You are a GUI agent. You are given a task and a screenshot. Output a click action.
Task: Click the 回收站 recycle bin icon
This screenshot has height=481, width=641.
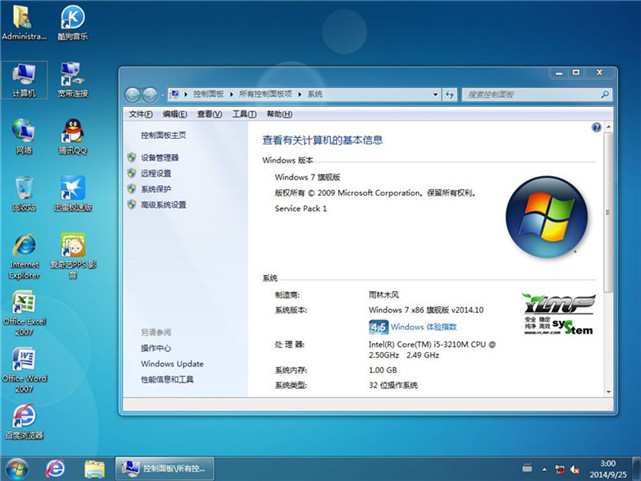pos(23,192)
